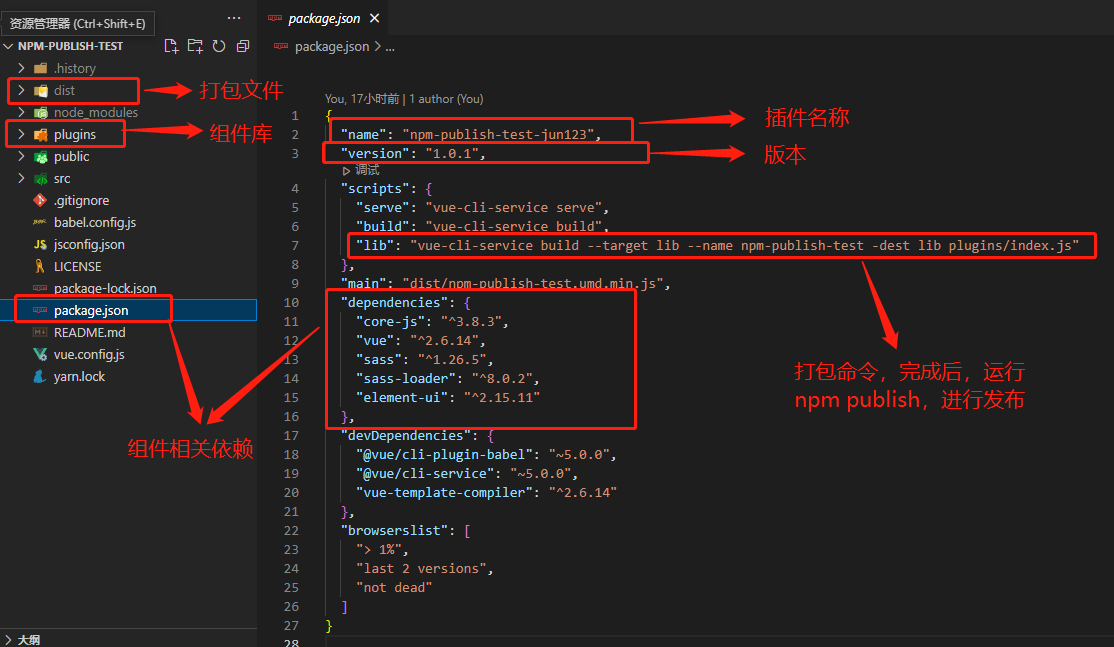This screenshot has height=647, width=1114.
Task: Open babel.config.js from the file tree
Action: pyautogui.click(x=94, y=222)
